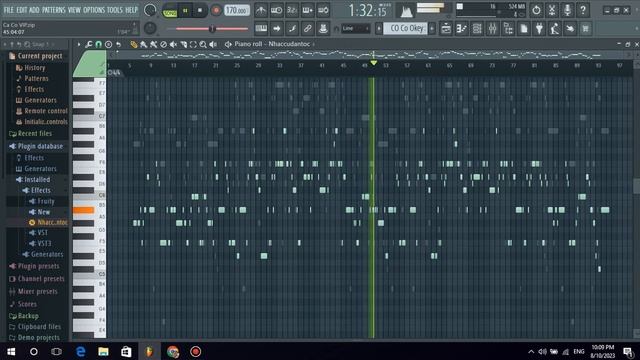Select the Draw pencil tool in piano roll

point(134,44)
